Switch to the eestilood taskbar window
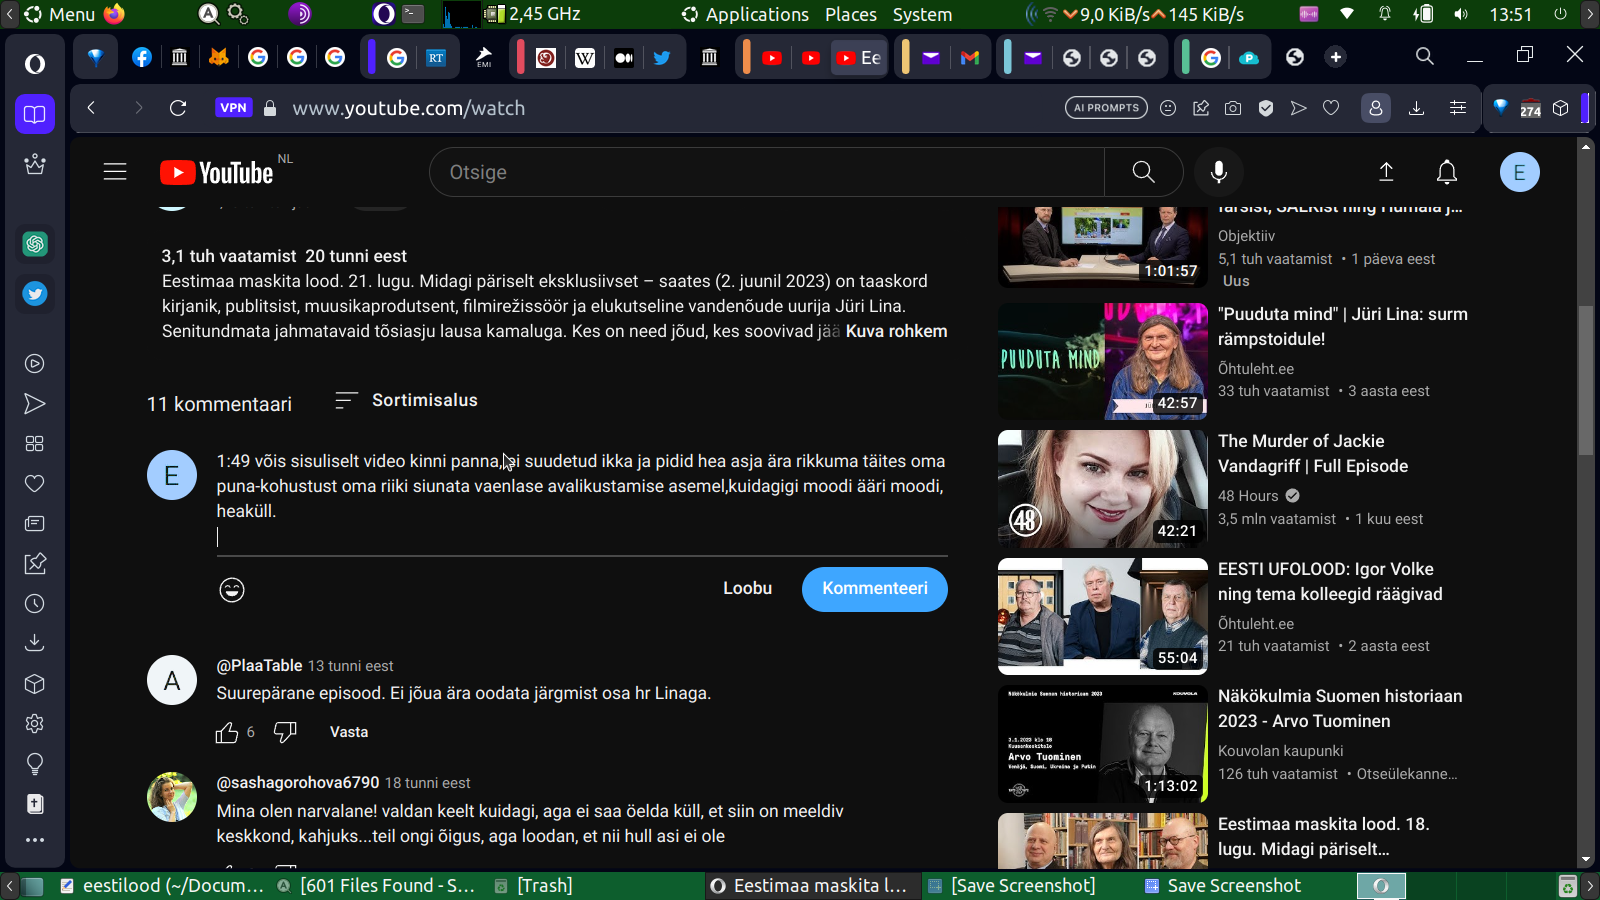1600x900 pixels. 163,886
